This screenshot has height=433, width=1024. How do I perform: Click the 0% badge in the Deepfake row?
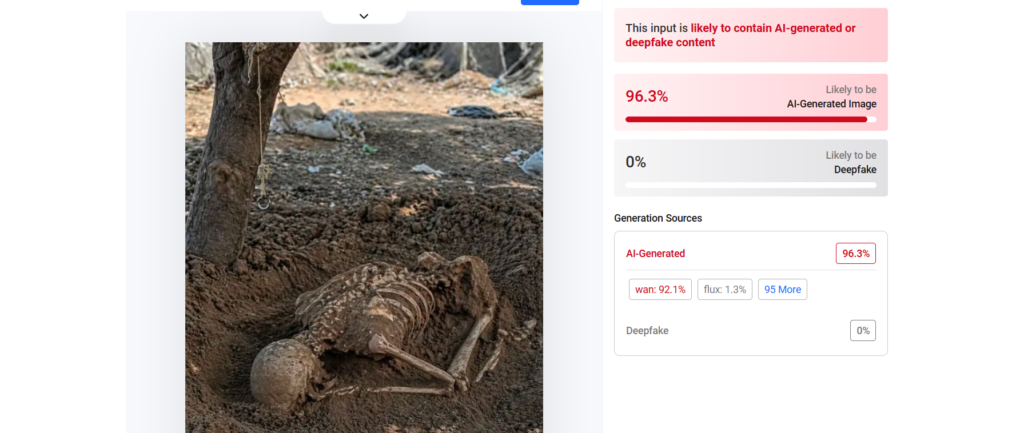pos(862,331)
